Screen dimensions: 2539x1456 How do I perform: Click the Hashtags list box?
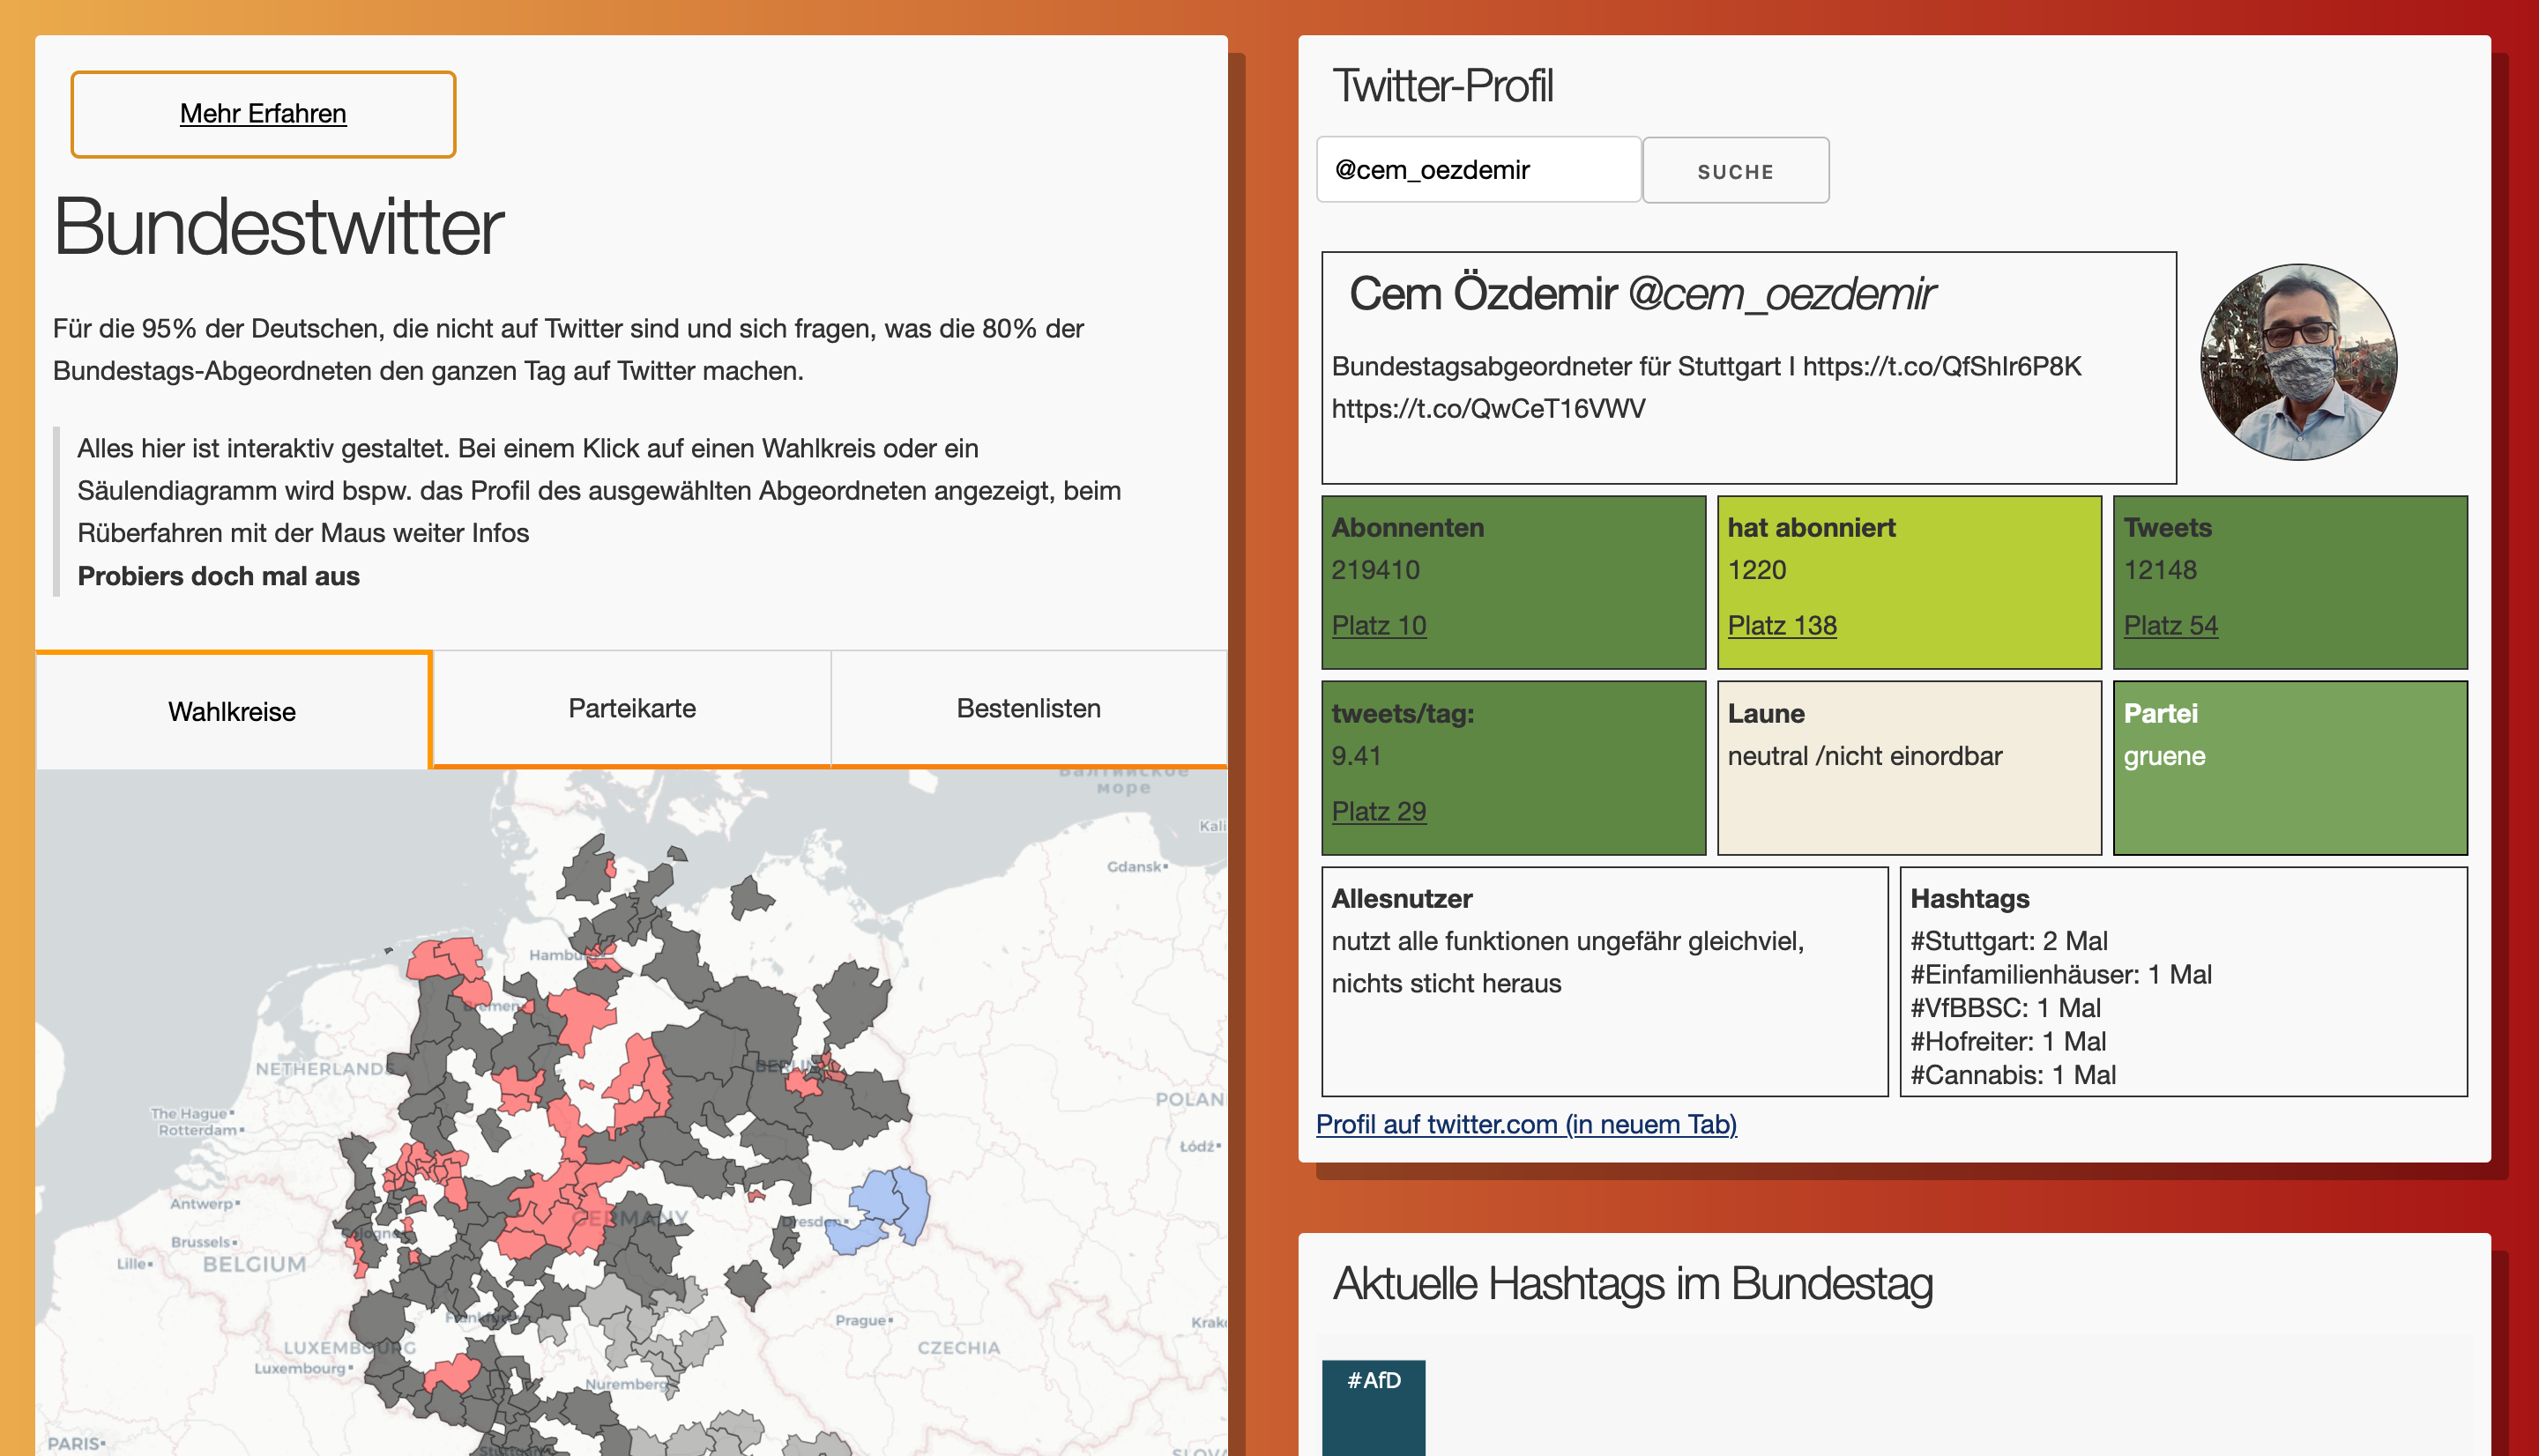pyautogui.click(x=2182, y=981)
